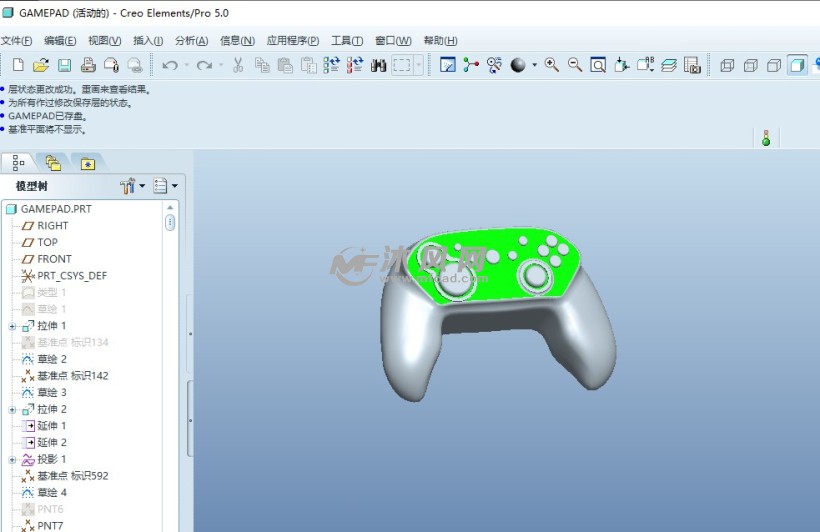Cut selection with the scissors icon
This screenshot has height=532, width=820.
pyautogui.click(x=238, y=65)
